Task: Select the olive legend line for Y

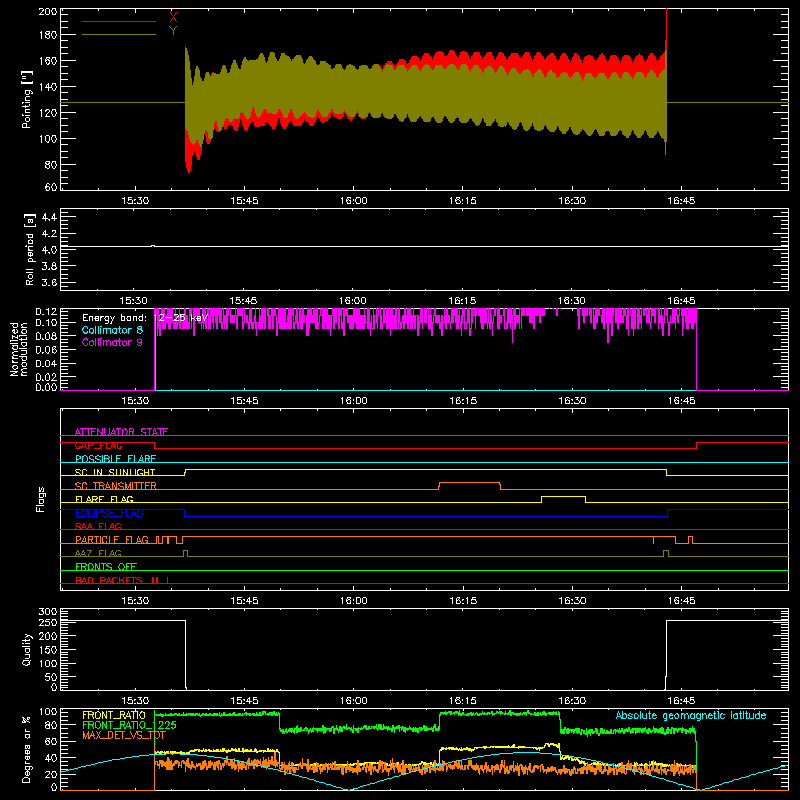Action: 119,34
